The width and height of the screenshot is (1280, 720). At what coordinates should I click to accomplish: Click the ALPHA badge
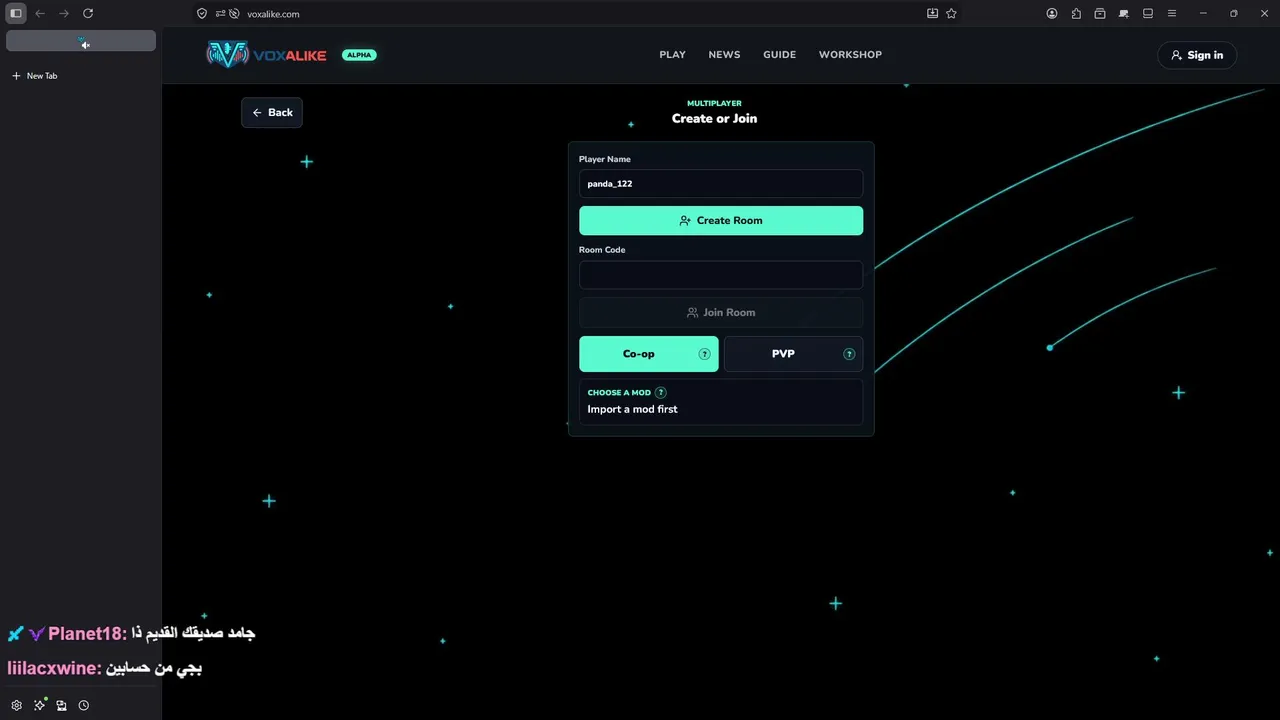[x=359, y=55]
